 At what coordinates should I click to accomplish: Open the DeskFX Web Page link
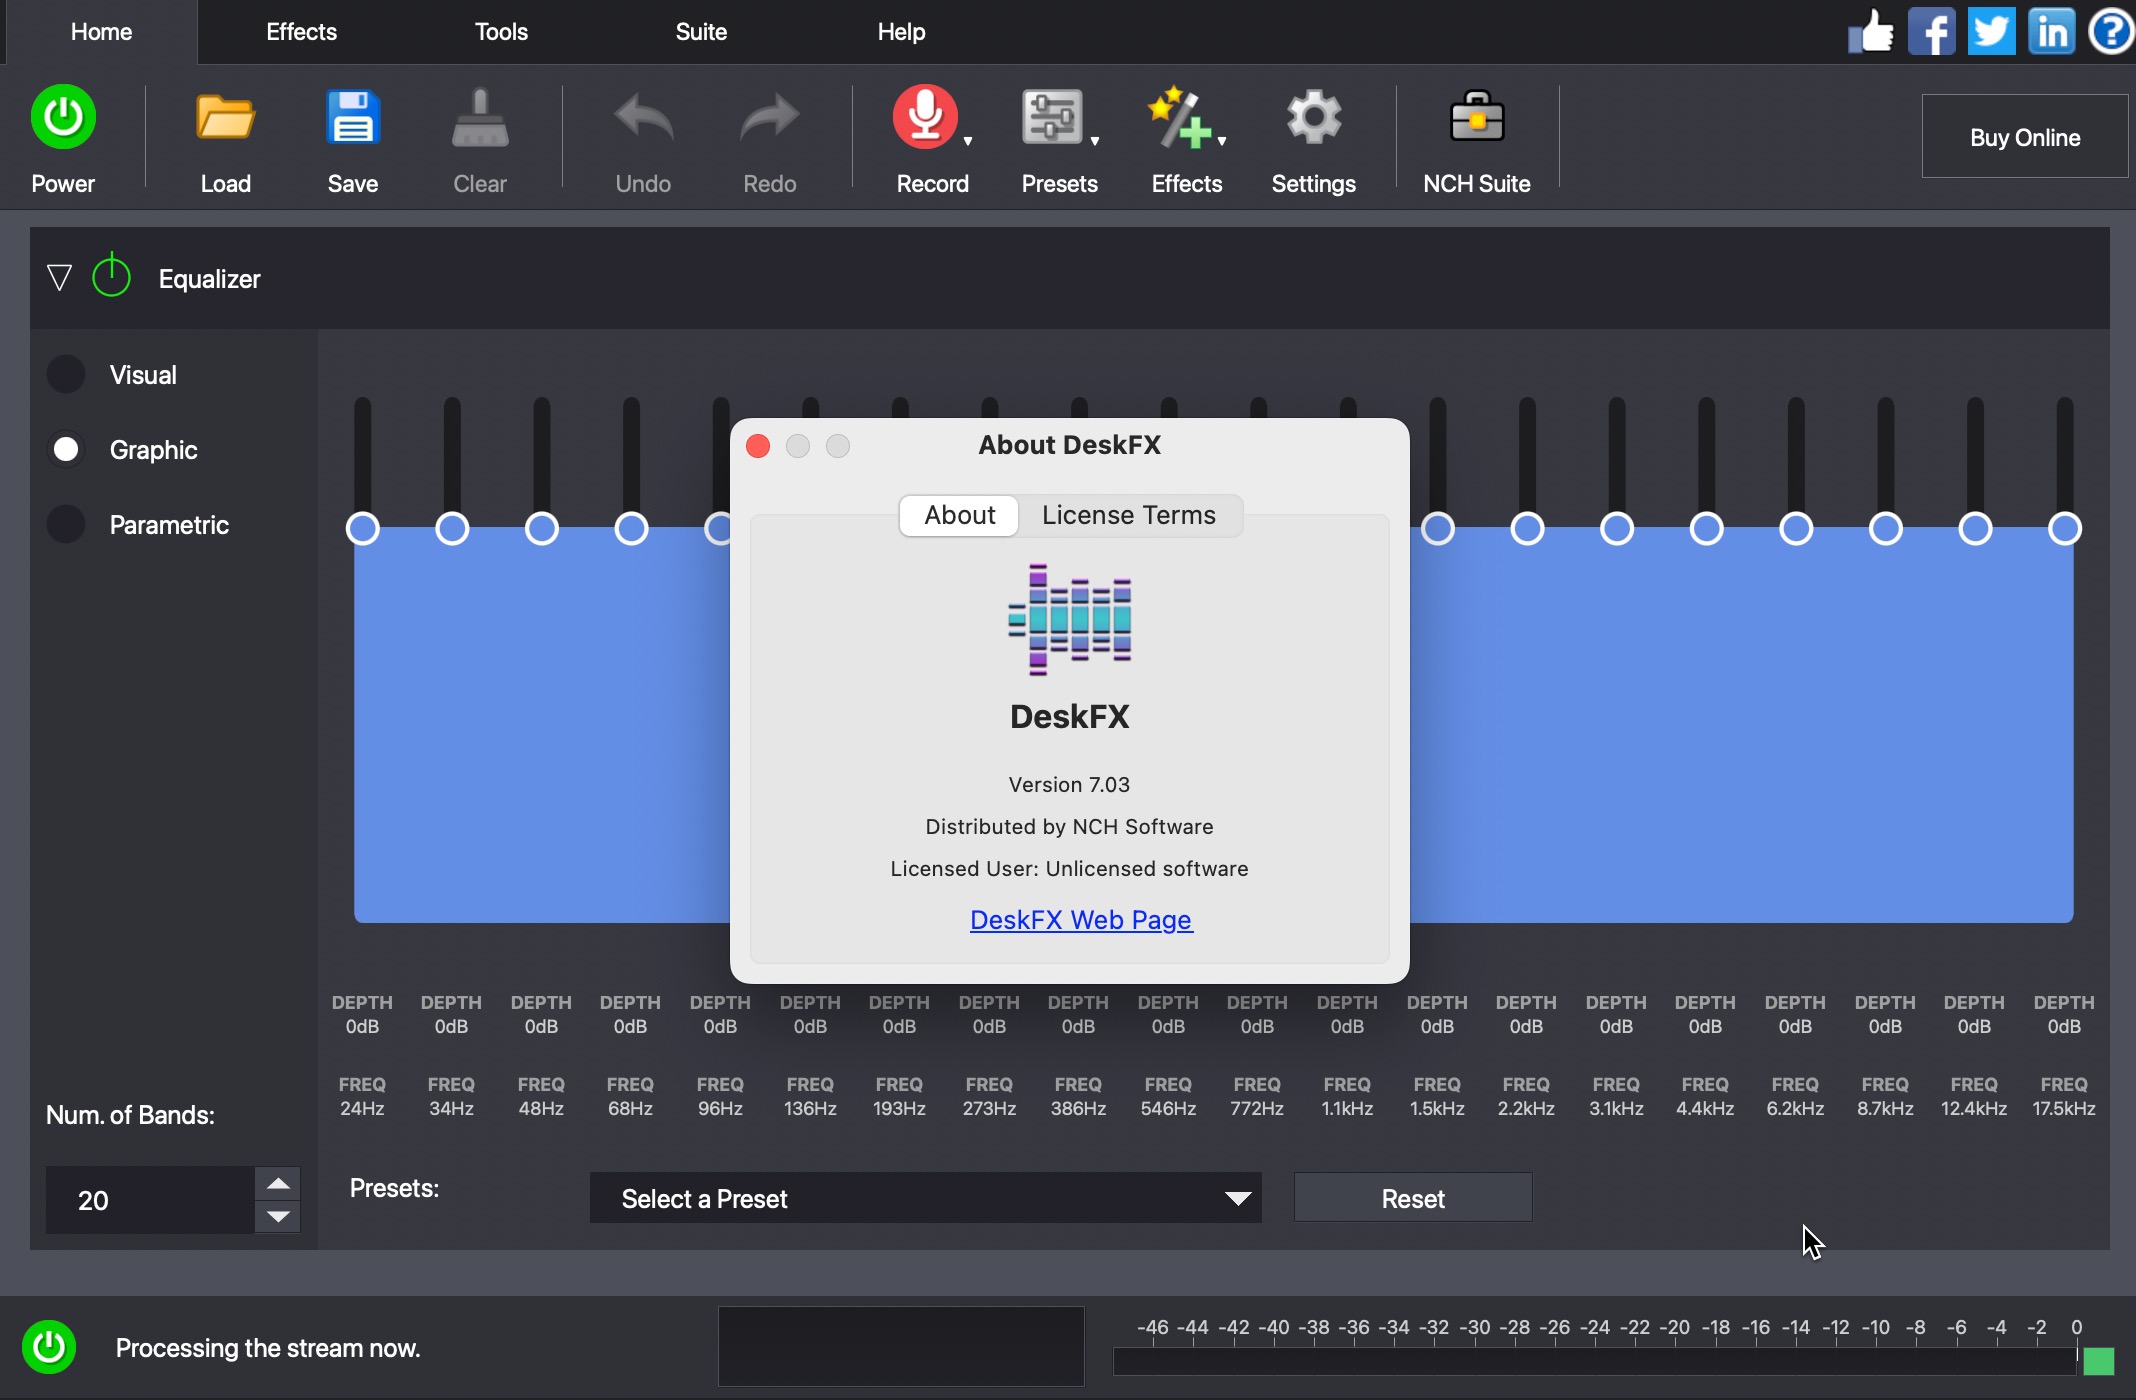click(1081, 919)
